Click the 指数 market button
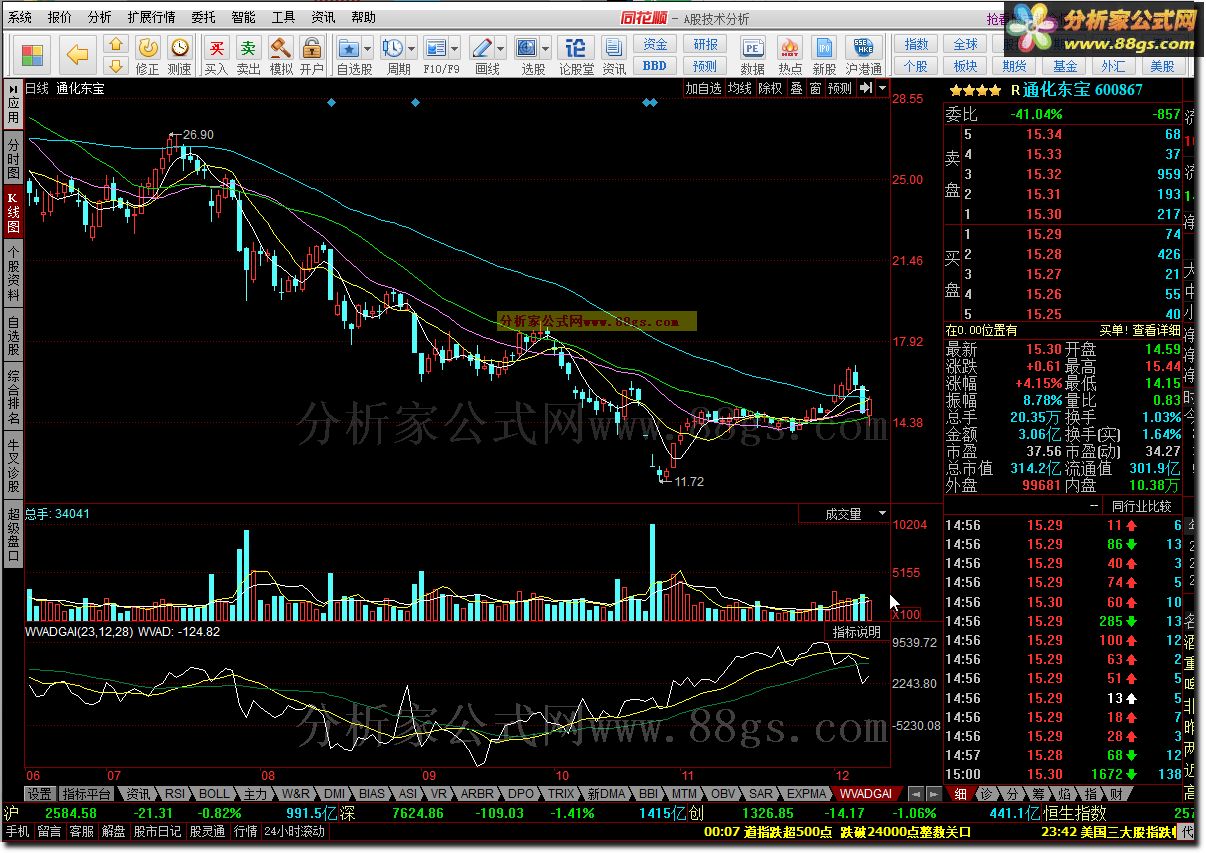The image size is (1206, 853). pos(916,45)
